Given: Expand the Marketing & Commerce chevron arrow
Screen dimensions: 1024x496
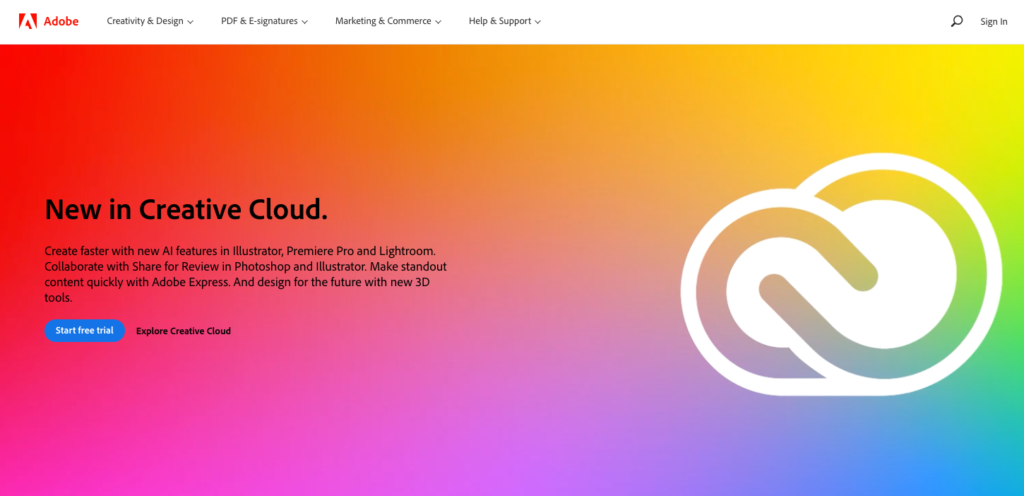Looking at the screenshot, I should click(439, 22).
